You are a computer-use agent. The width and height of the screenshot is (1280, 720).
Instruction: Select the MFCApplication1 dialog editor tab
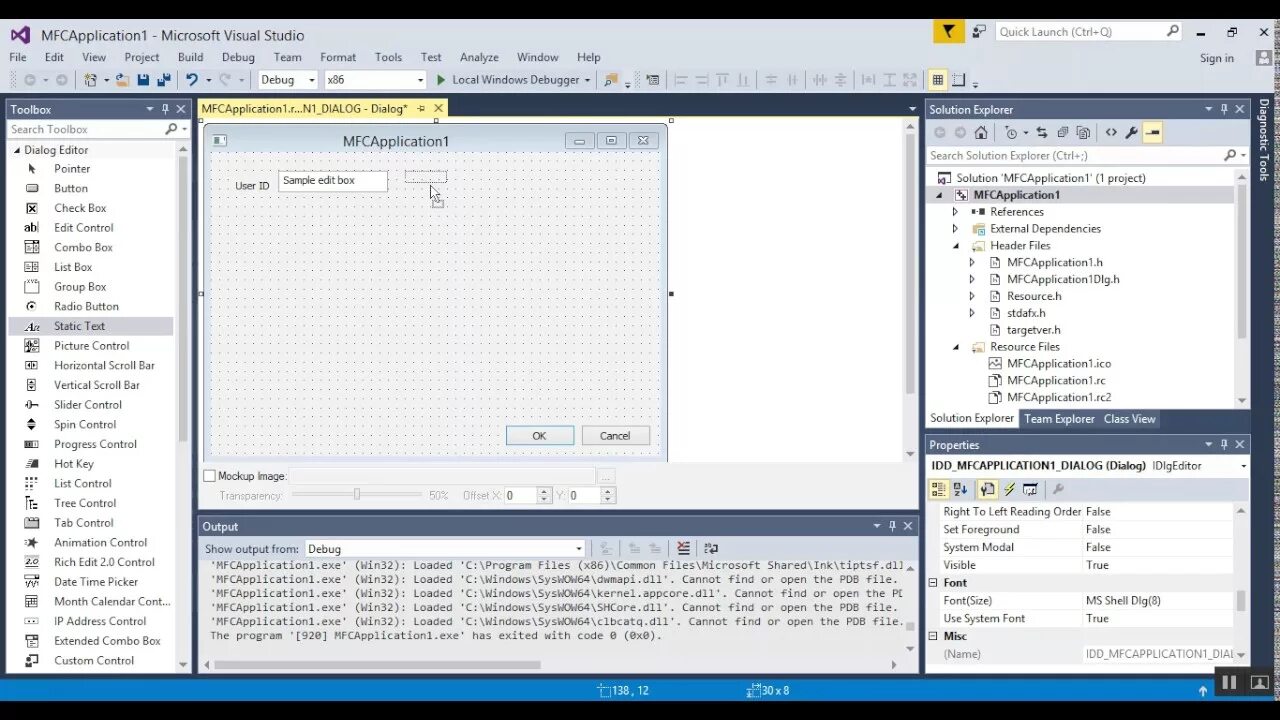coord(304,108)
